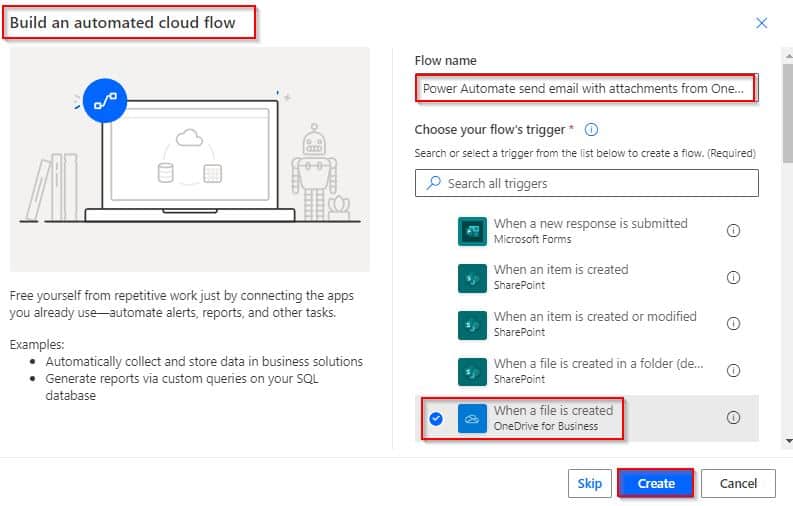Click SharePoint icon for 'item is created or modified'
The height and width of the screenshot is (506, 793).
[472, 325]
